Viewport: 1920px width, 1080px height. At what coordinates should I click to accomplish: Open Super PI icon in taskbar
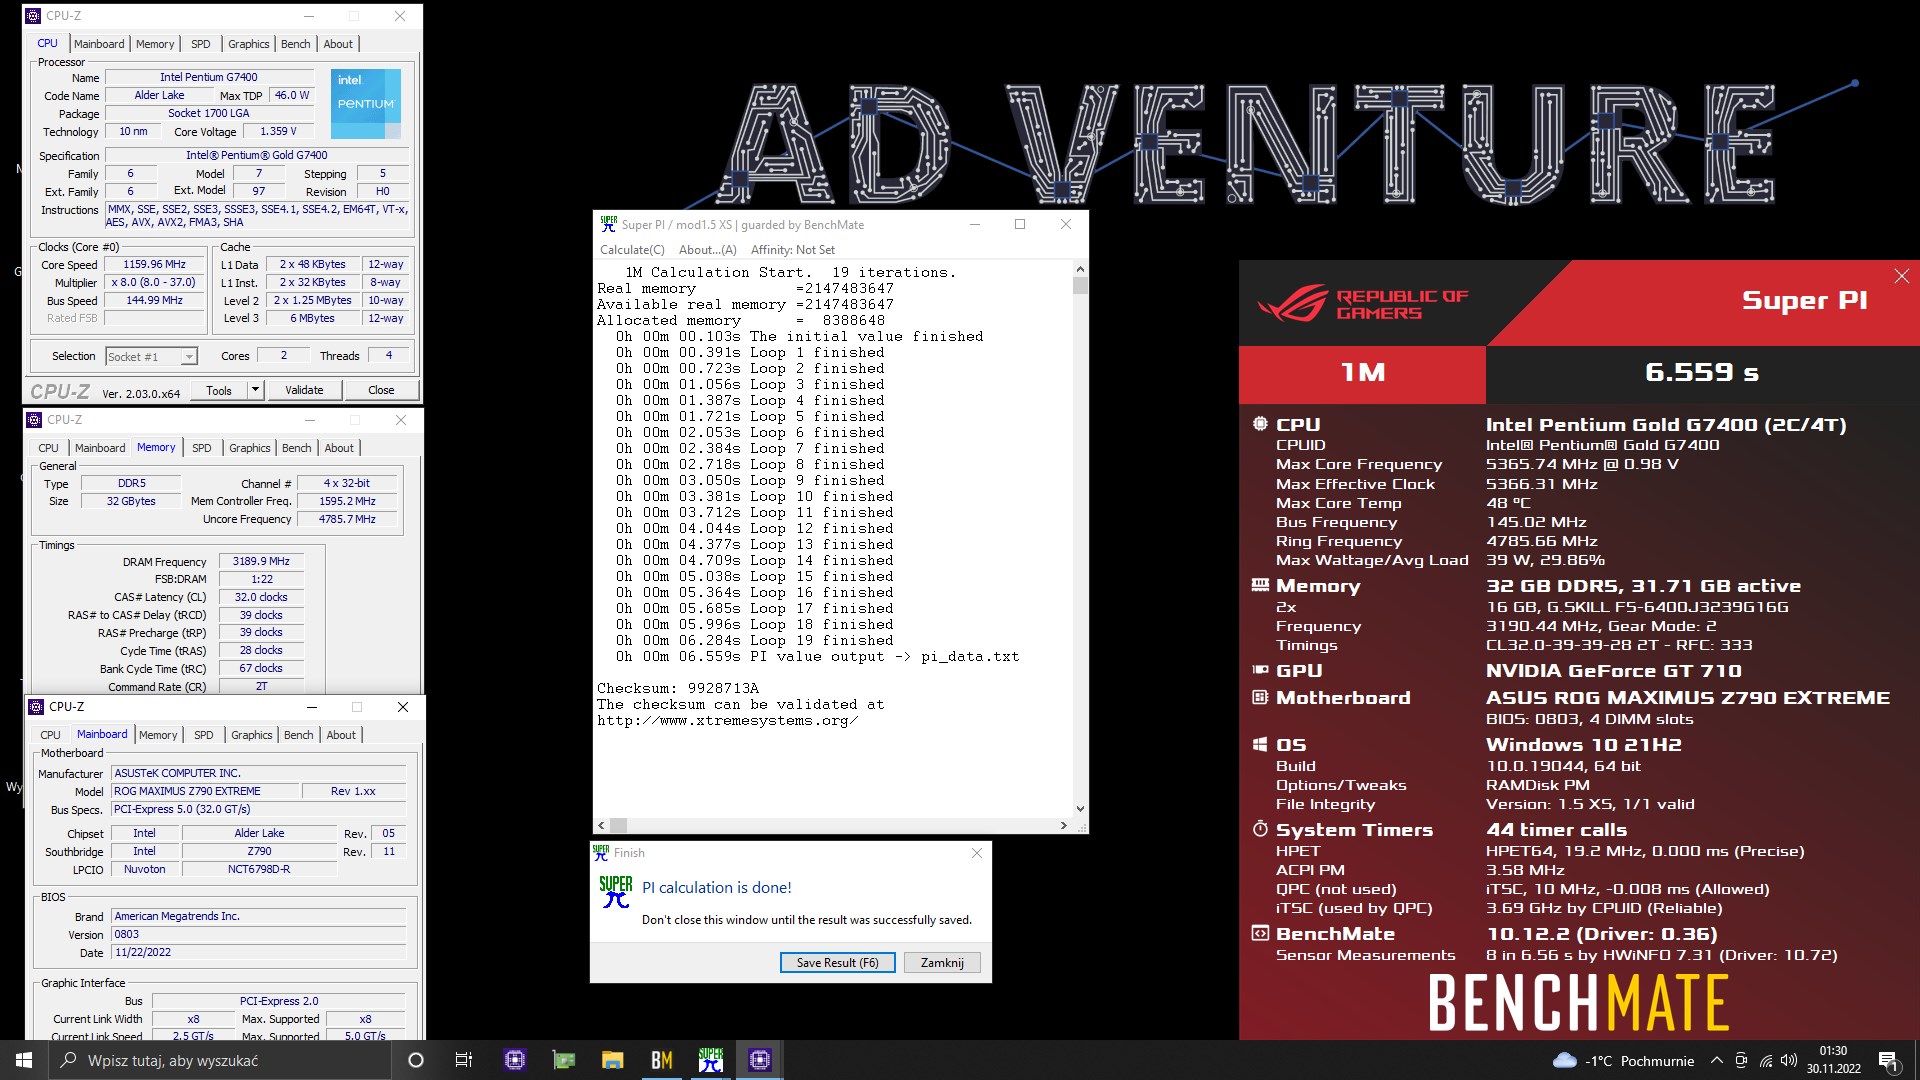[711, 1060]
